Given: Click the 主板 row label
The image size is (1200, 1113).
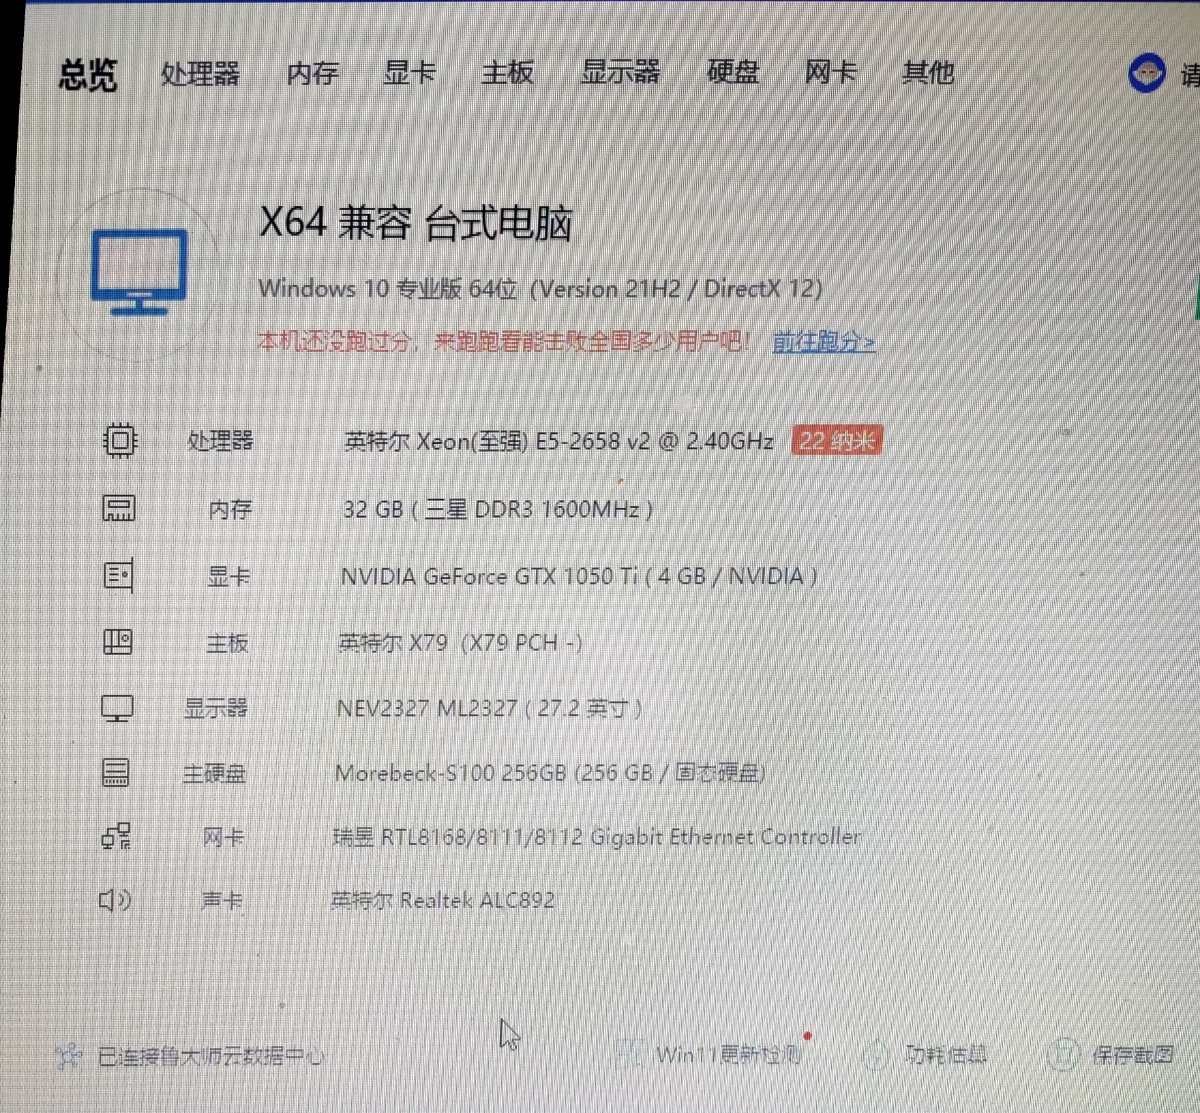Looking at the screenshot, I should [x=227, y=643].
